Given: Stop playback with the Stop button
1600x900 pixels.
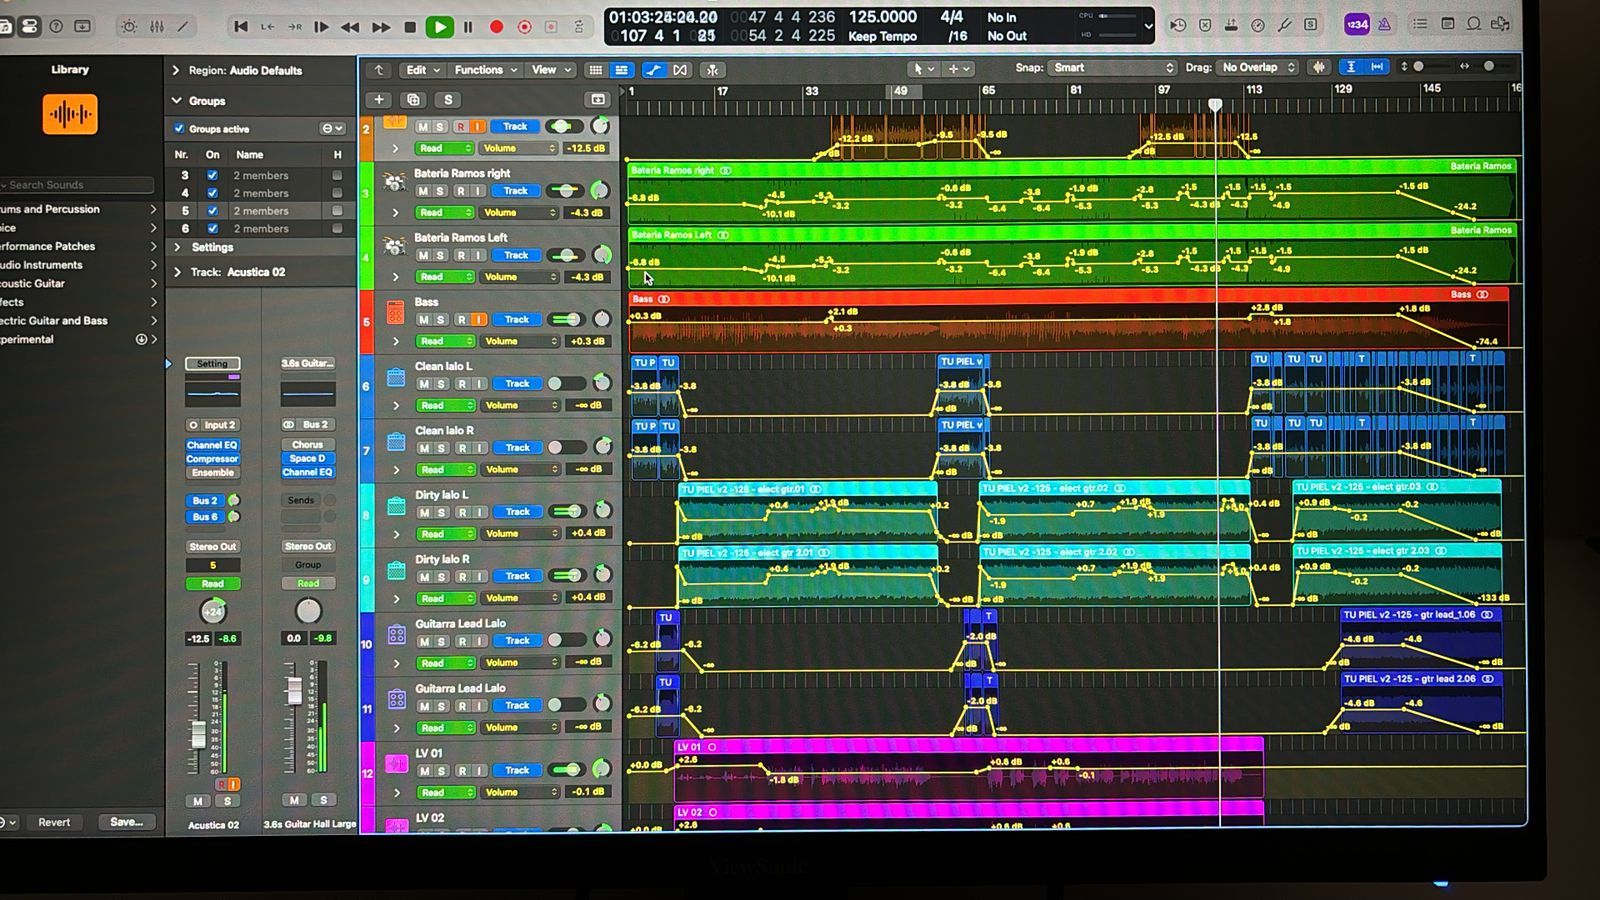Looking at the screenshot, I should tap(410, 27).
